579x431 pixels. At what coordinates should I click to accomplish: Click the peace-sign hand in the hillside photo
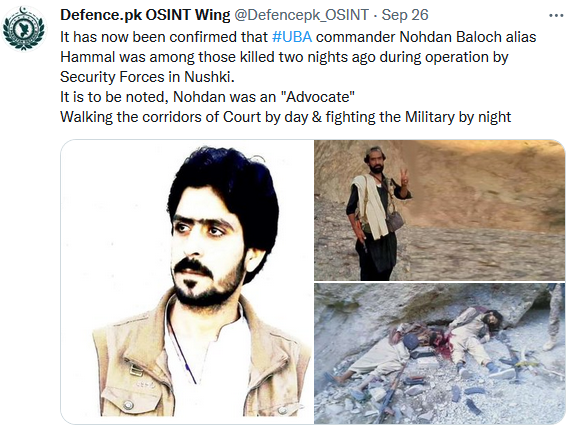[405, 178]
